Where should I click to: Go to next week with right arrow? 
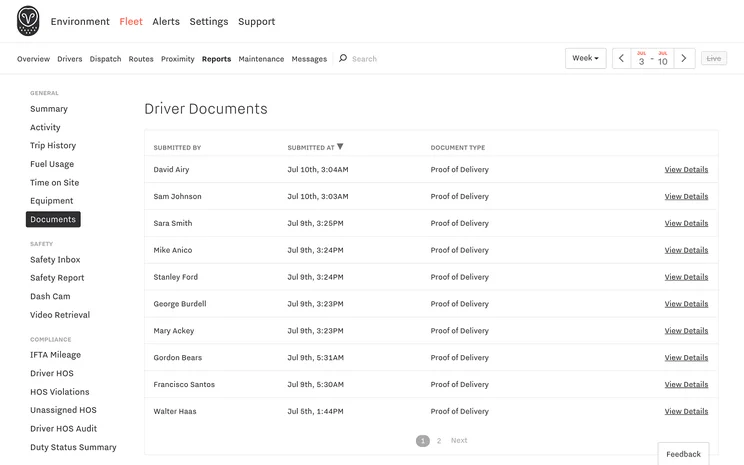tap(684, 58)
